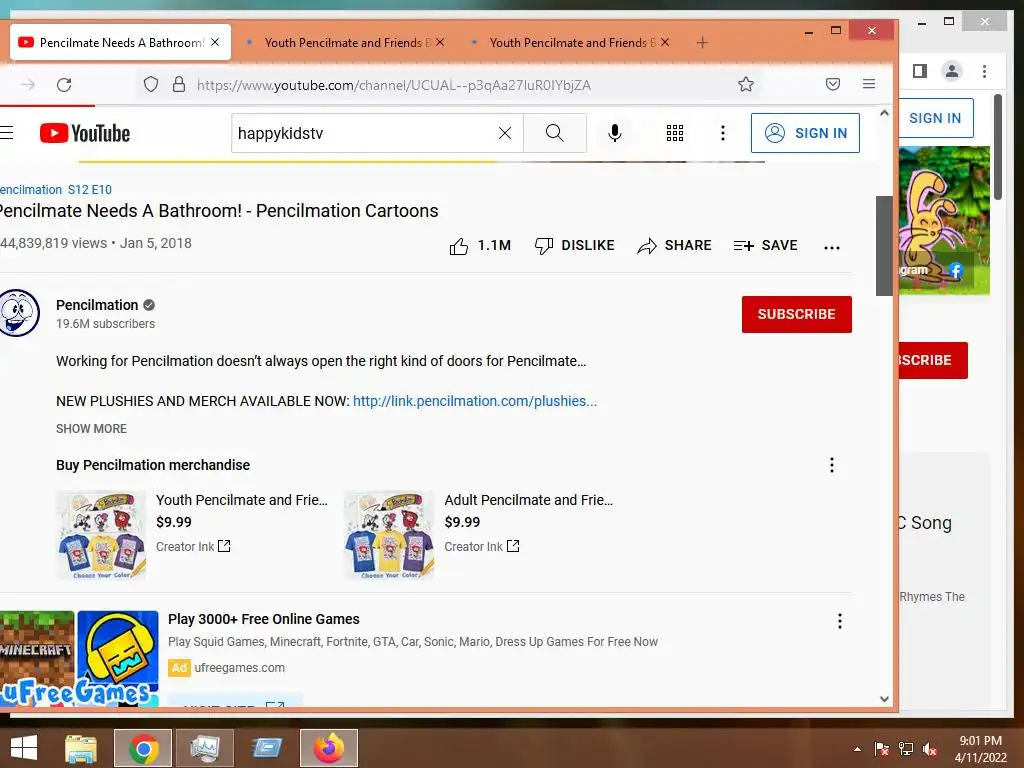The width and height of the screenshot is (1024, 768).
Task: Reload the page in Firefox
Action: click(x=64, y=85)
